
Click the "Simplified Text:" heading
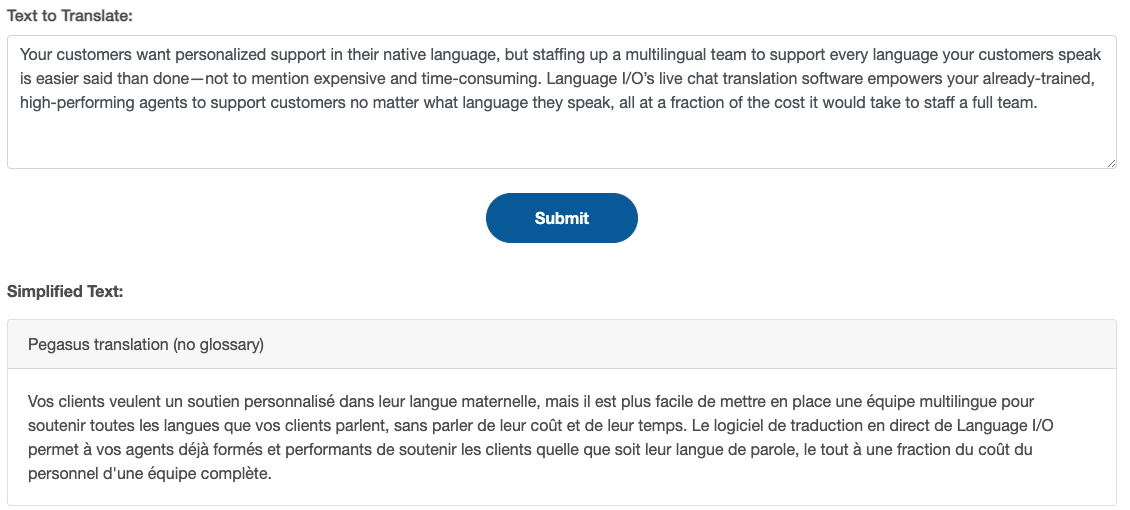[66, 292]
